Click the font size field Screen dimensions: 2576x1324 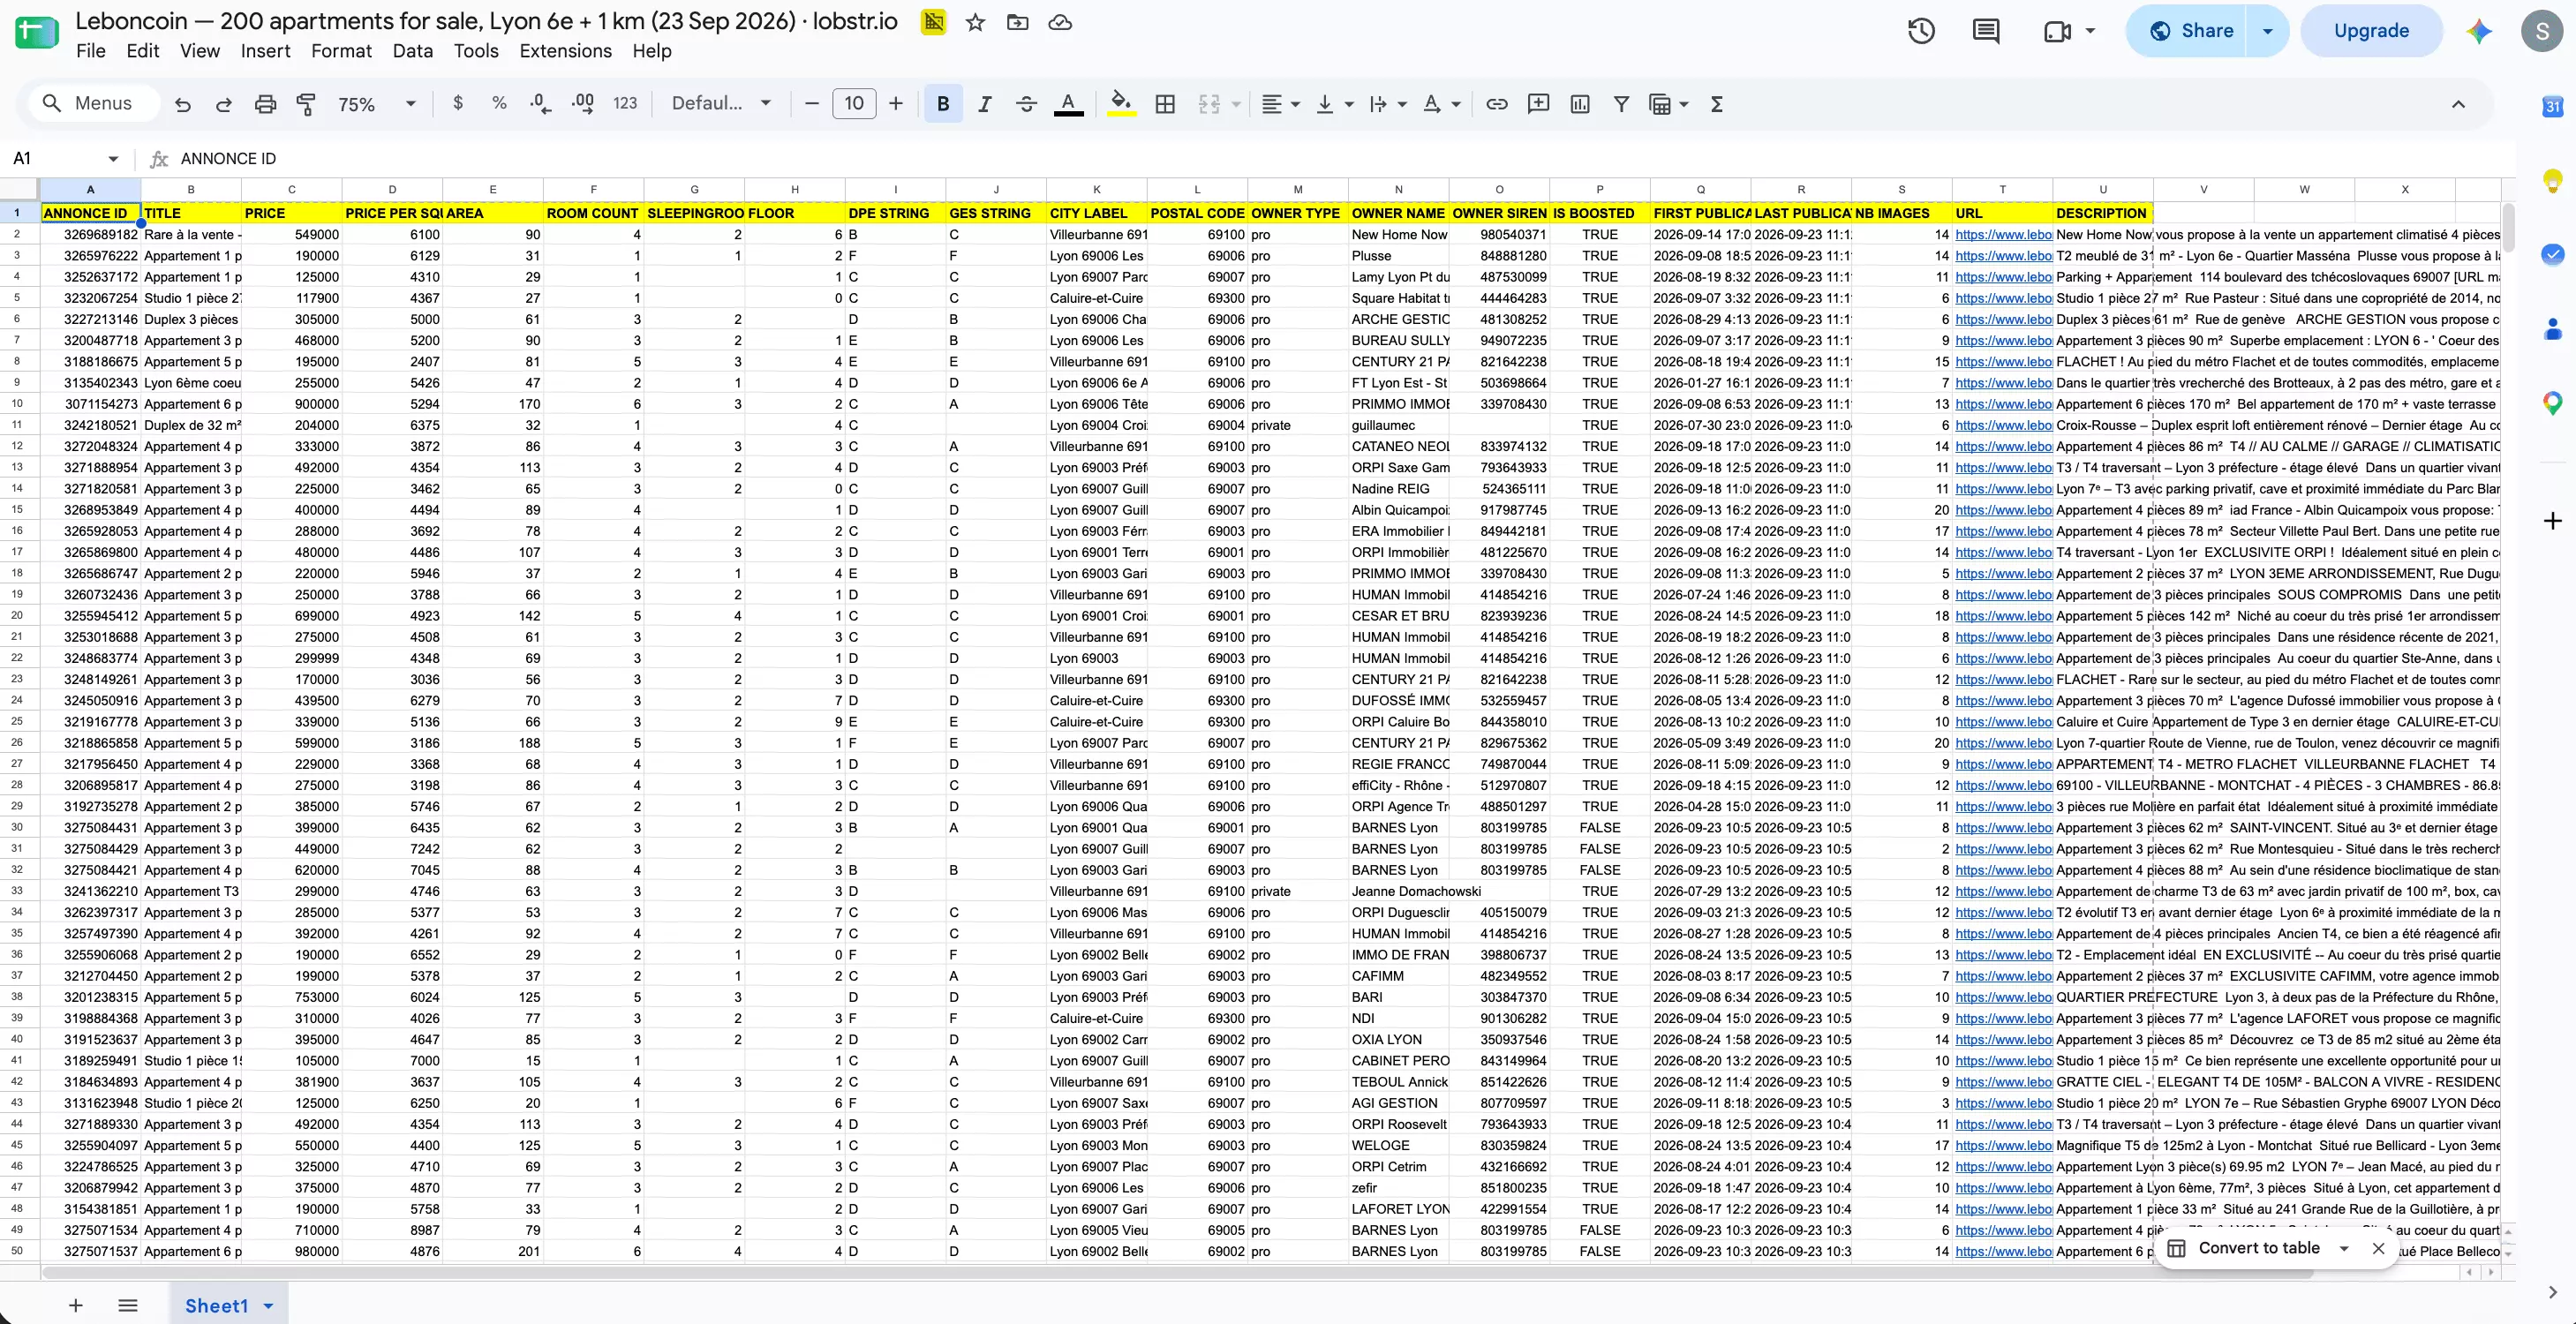click(854, 104)
